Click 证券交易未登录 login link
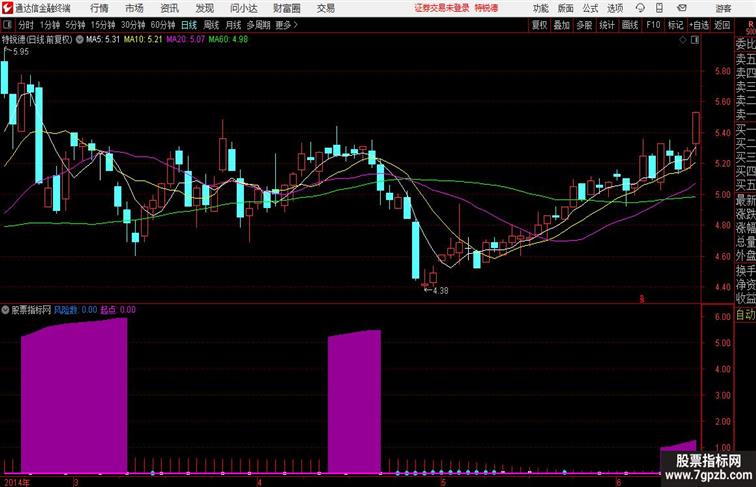 click(442, 8)
